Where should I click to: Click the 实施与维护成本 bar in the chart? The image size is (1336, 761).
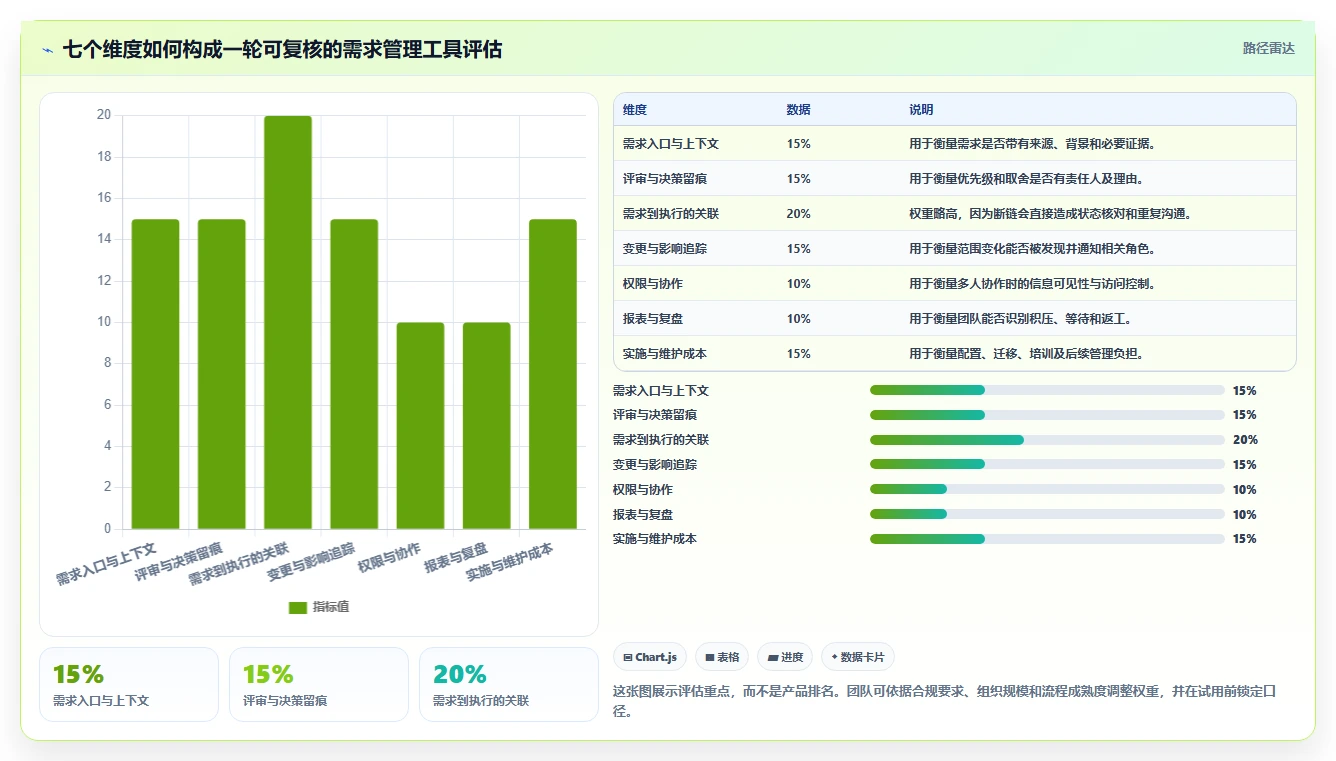pyautogui.click(x=553, y=374)
